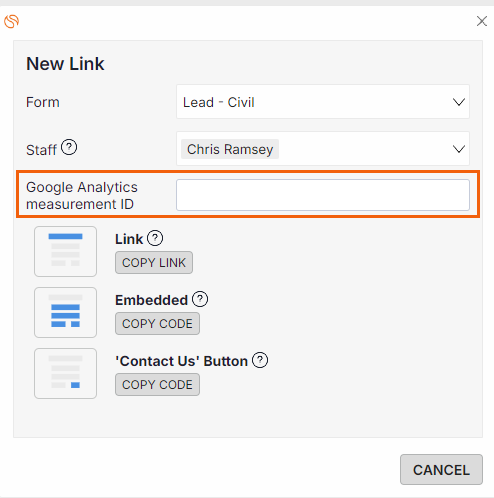Select the Embedded layout thumbnail
The image size is (494, 498).
65,312
